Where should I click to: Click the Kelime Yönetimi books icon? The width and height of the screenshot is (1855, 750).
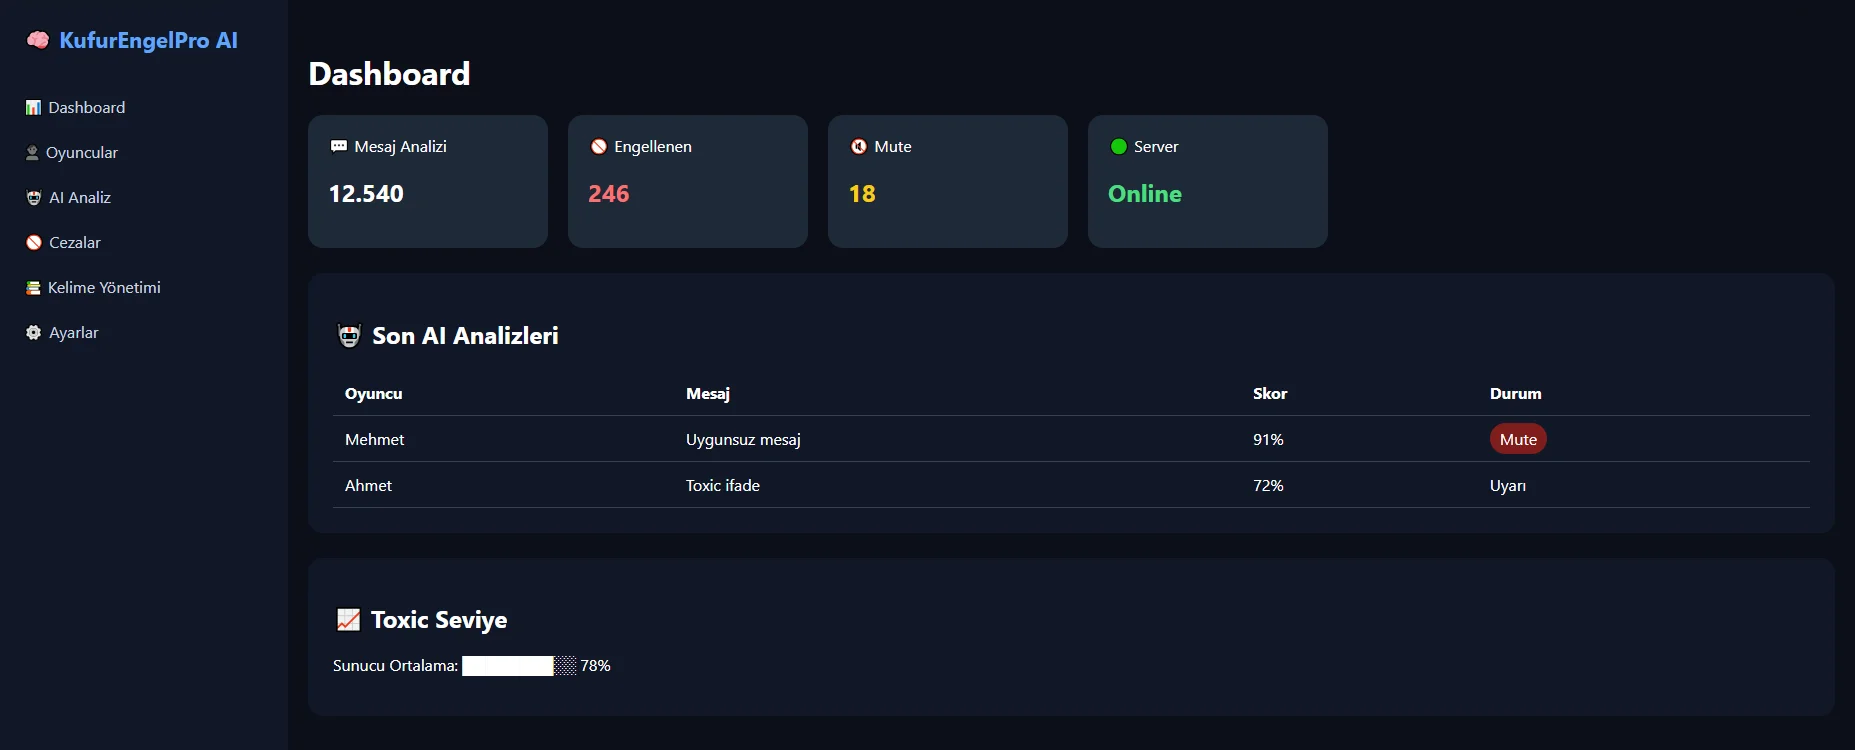point(33,288)
